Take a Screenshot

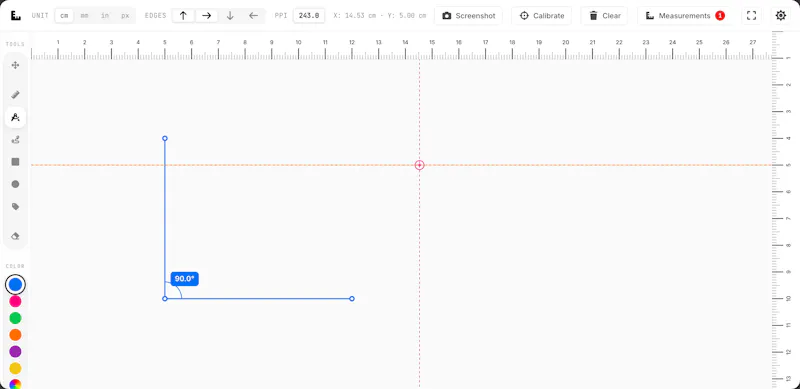[x=468, y=15]
